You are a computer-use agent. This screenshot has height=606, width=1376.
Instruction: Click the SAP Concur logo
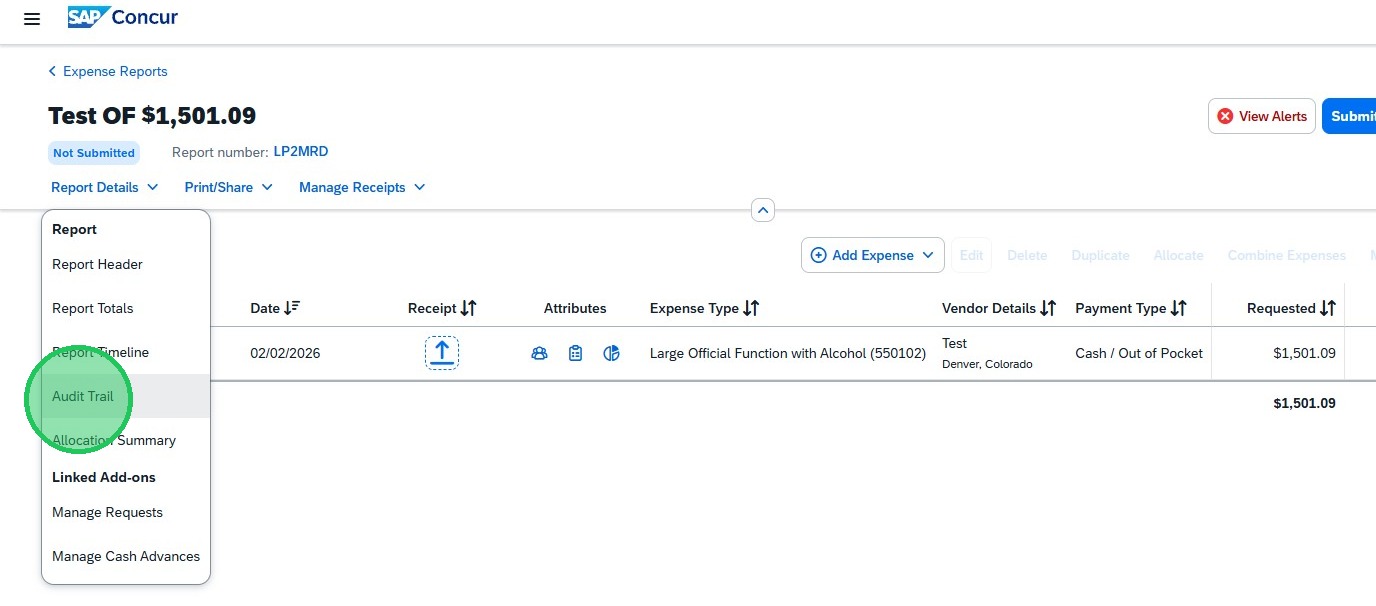point(123,17)
